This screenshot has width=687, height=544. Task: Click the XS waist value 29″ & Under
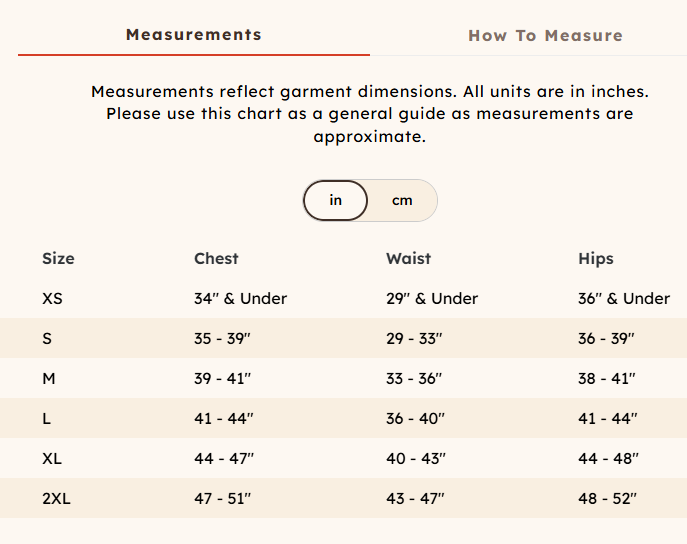click(x=432, y=298)
